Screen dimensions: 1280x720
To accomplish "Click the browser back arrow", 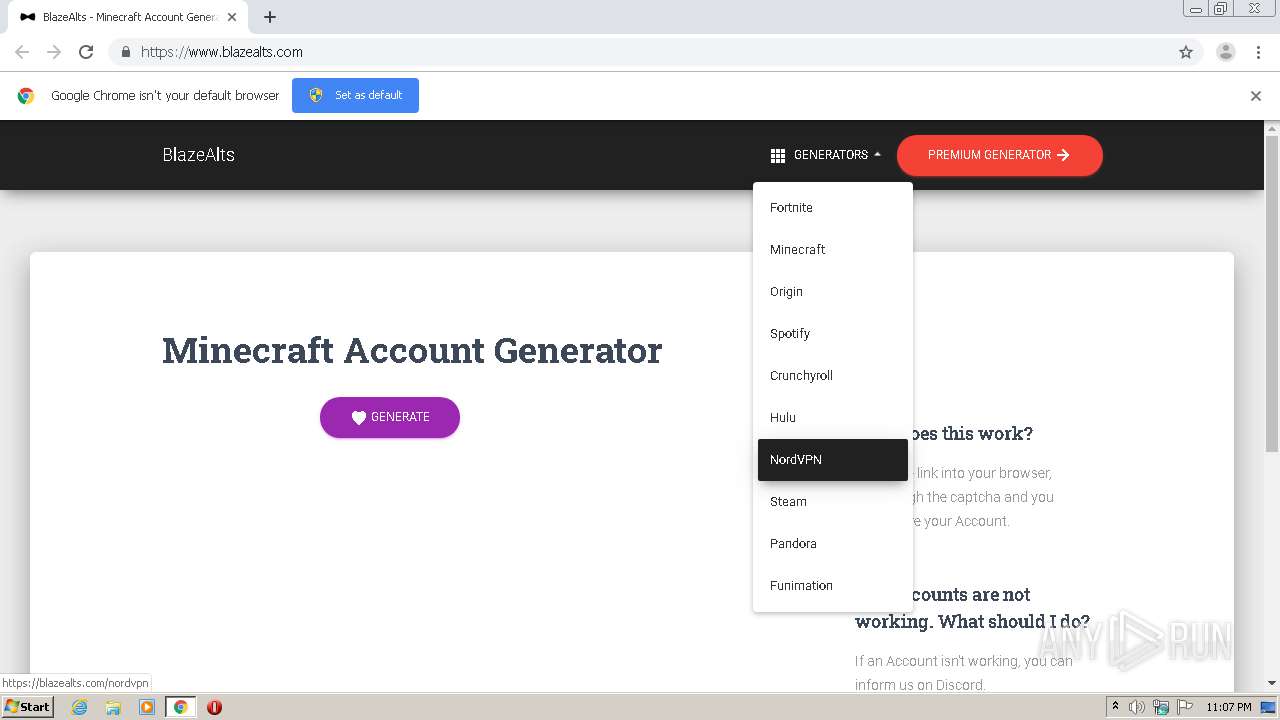I will 22,52.
